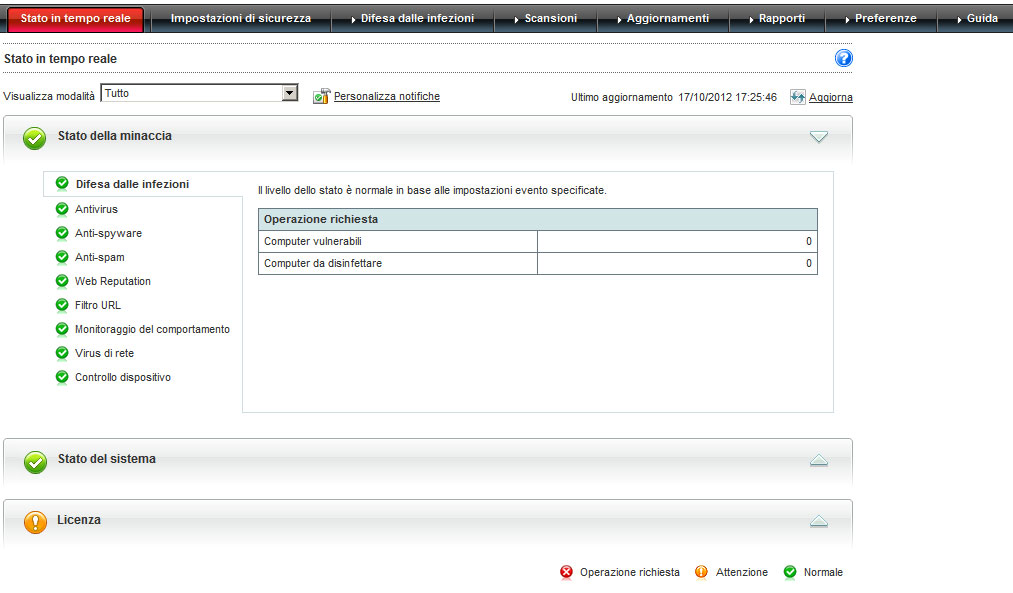Open the Impostazioni di sicurezza tab
This screenshot has height=593, width=1013.
click(240, 18)
